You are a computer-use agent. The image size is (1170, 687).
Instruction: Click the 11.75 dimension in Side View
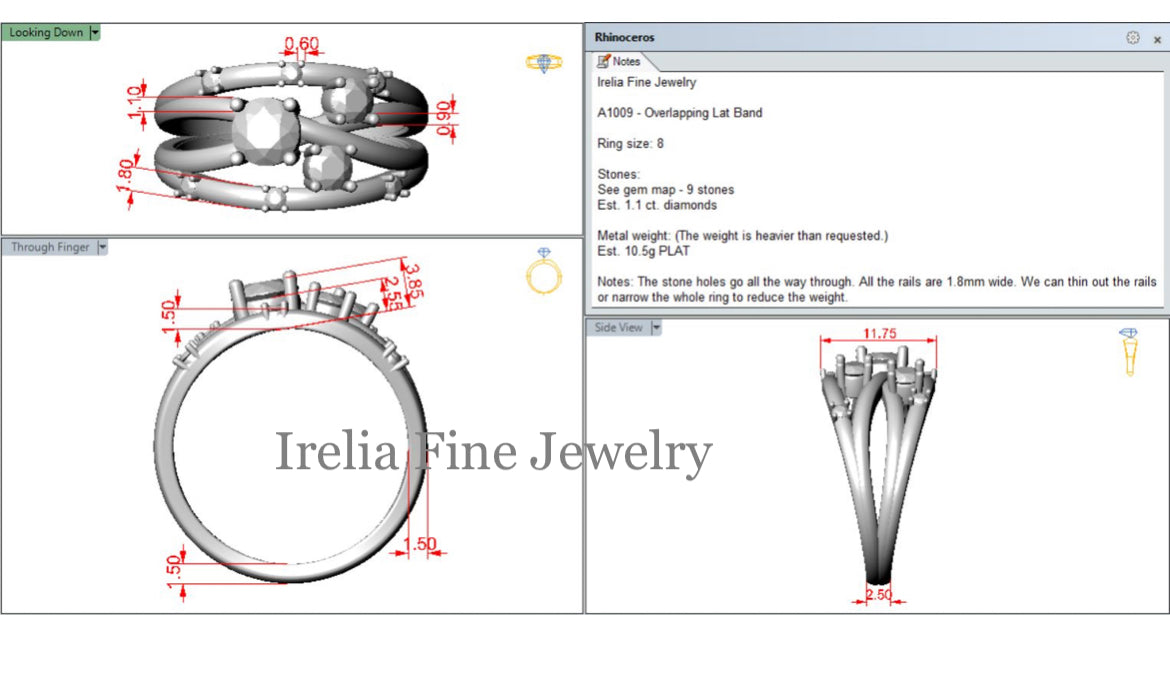pyautogui.click(x=880, y=333)
